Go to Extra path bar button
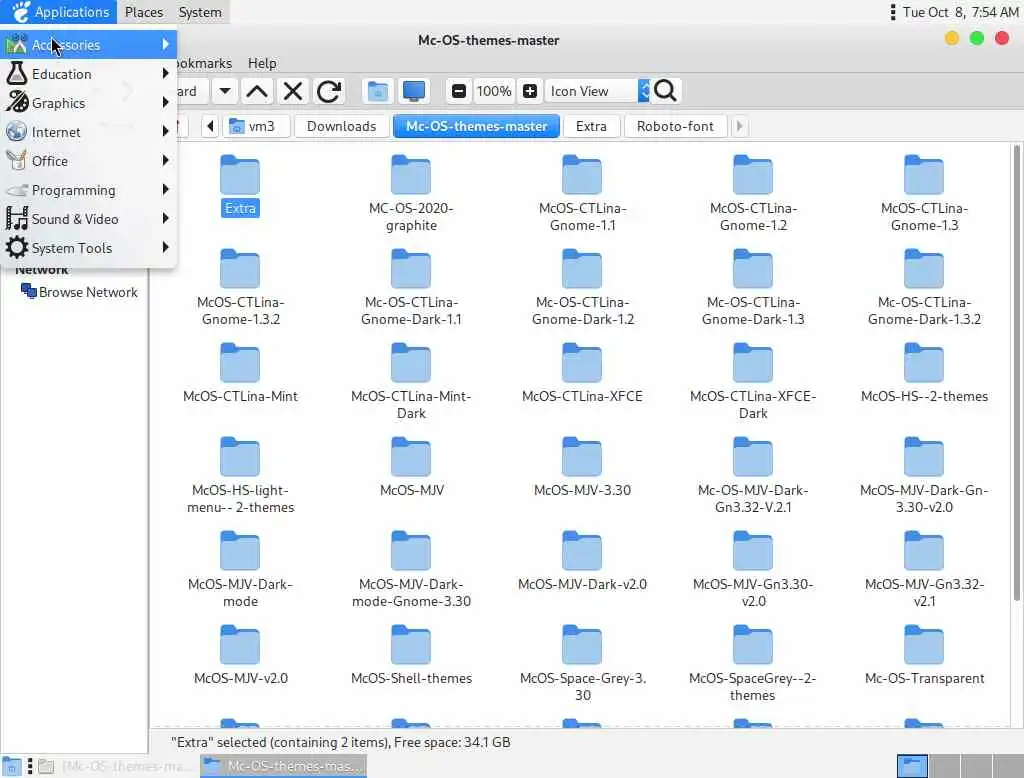 click(x=591, y=126)
